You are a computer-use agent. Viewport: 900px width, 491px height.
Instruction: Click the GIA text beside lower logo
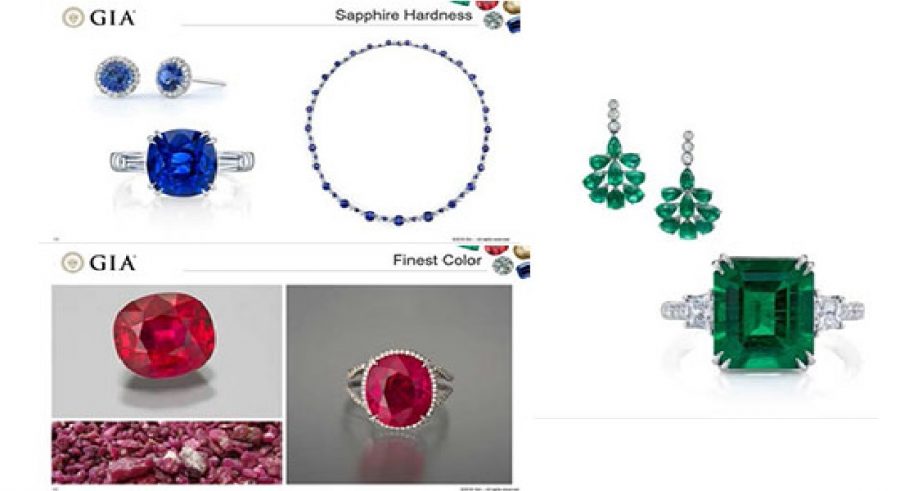(x=112, y=263)
